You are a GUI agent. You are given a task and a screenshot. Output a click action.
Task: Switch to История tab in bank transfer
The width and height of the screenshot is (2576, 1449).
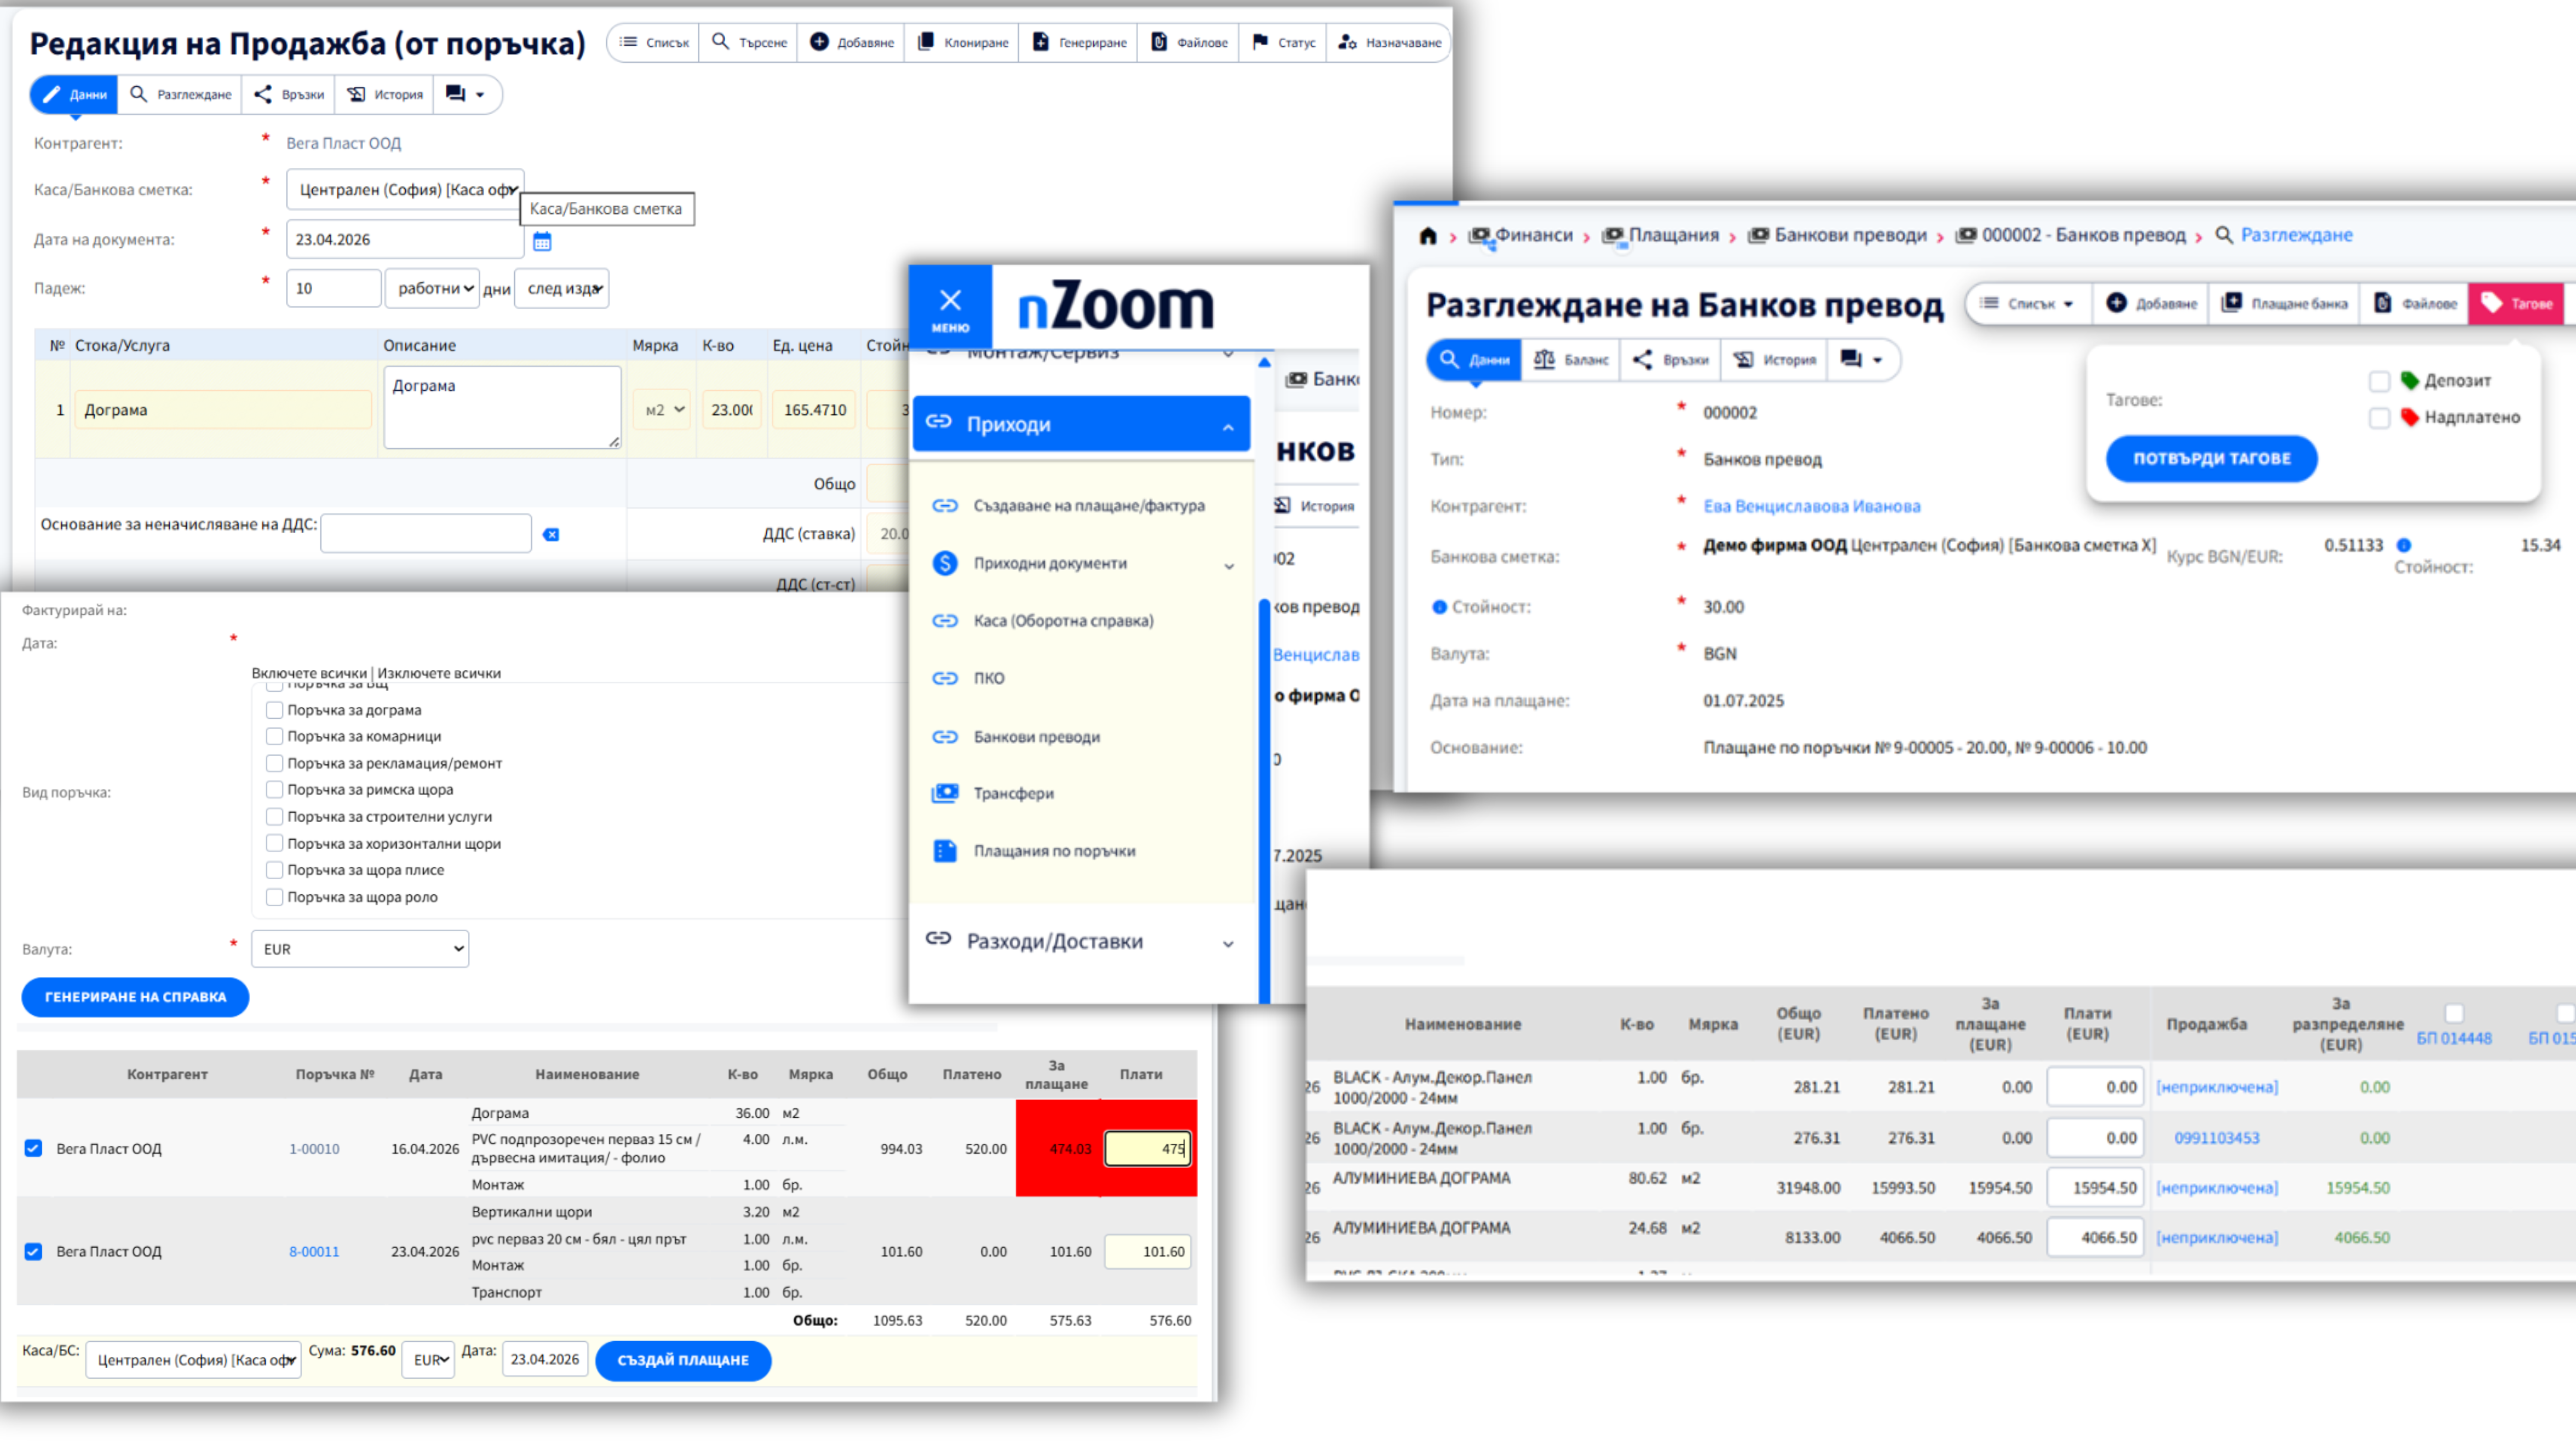coord(1775,360)
